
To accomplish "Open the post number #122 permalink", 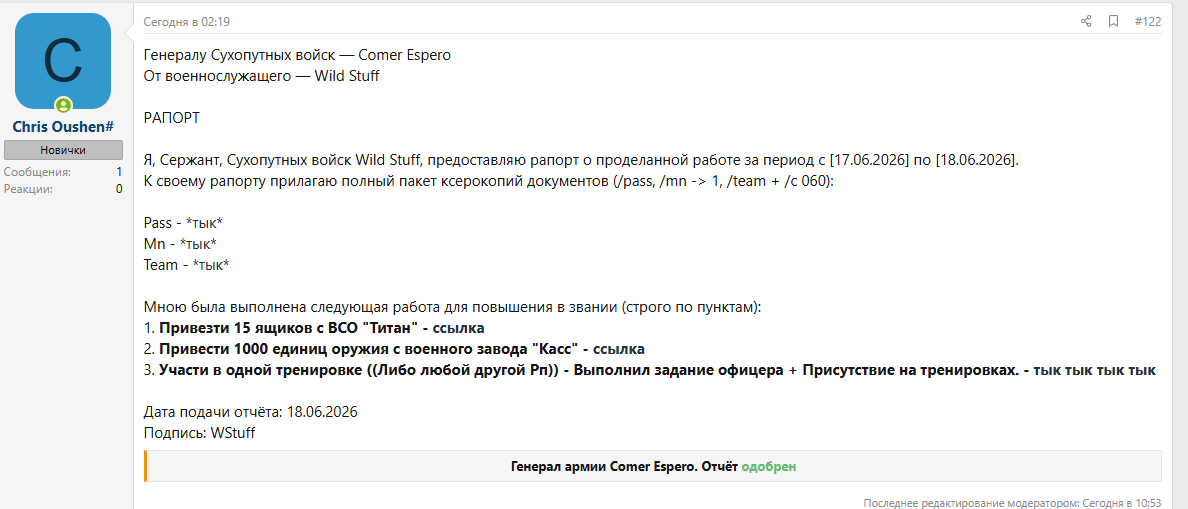I will coord(1147,22).
